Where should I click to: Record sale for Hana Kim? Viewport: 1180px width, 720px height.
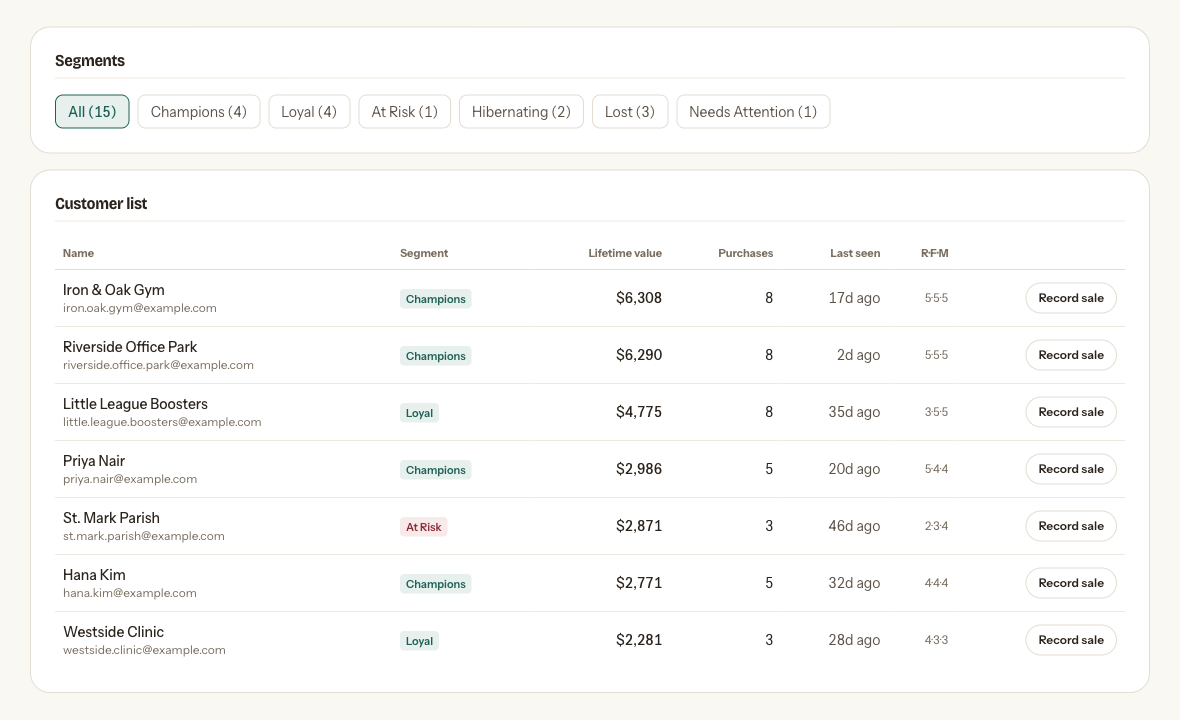pyautogui.click(x=1071, y=583)
